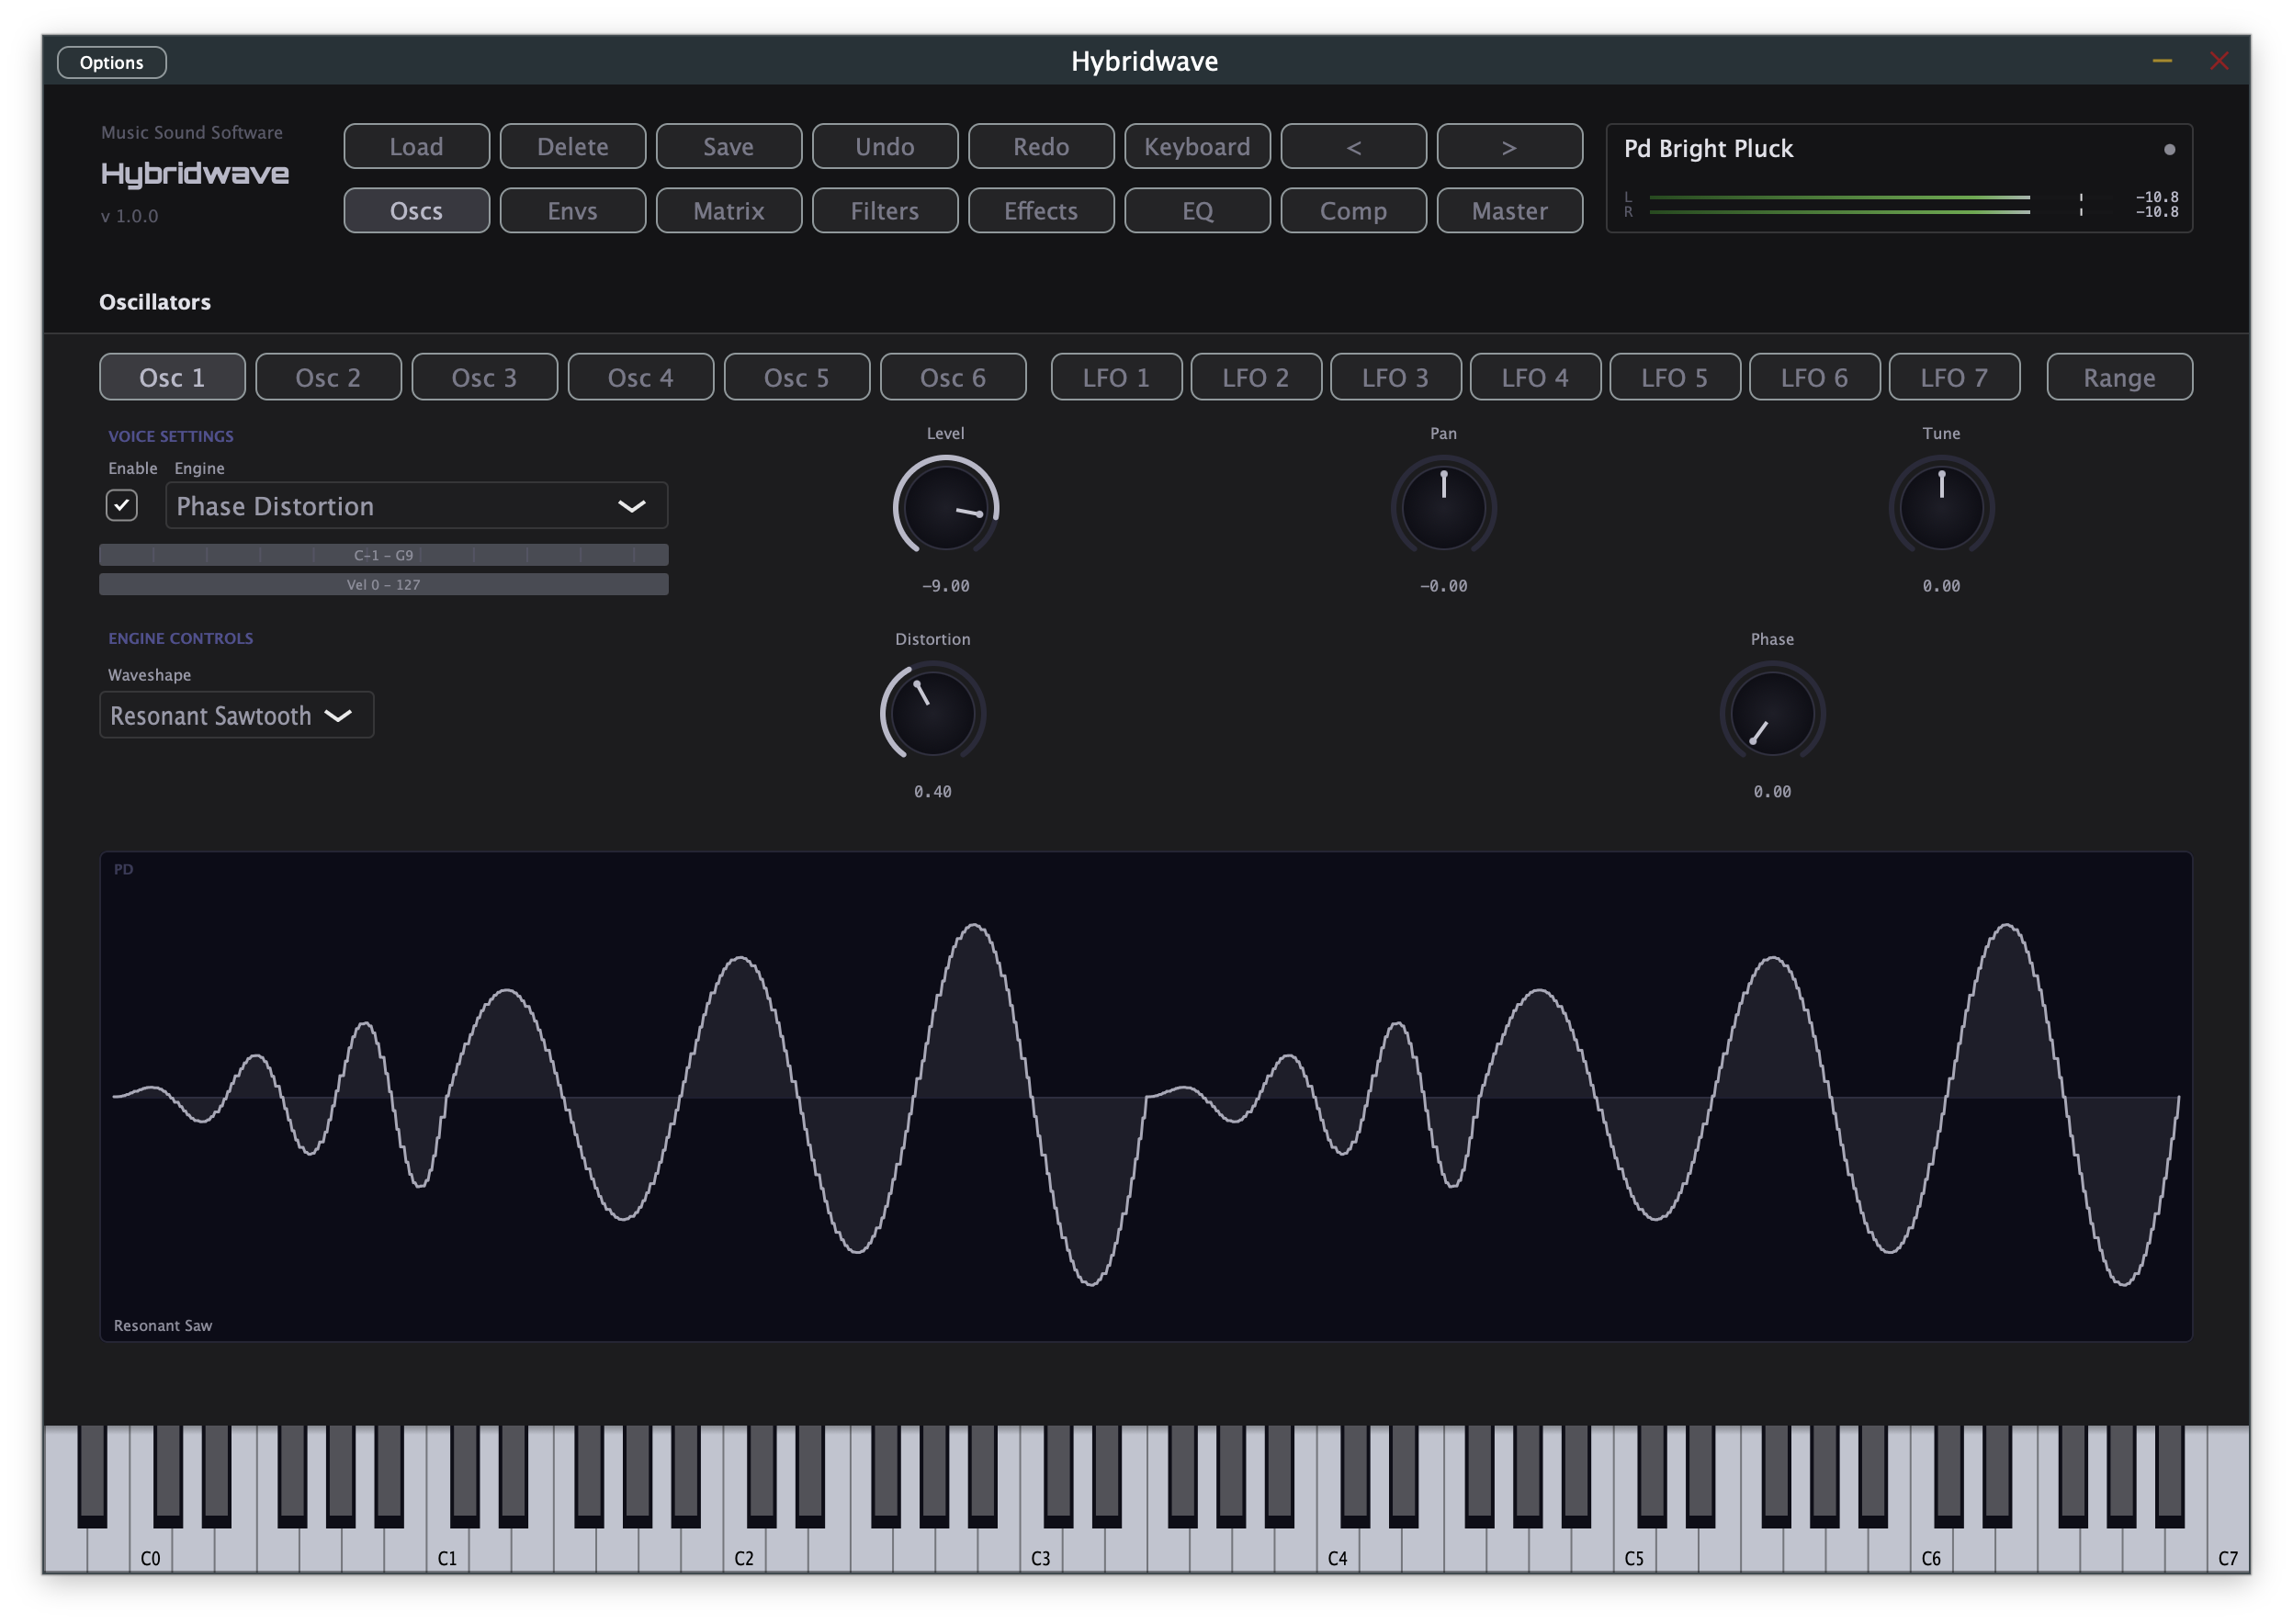Click the Distortion knob
Screen dimensions: 2293x1624
(932, 712)
